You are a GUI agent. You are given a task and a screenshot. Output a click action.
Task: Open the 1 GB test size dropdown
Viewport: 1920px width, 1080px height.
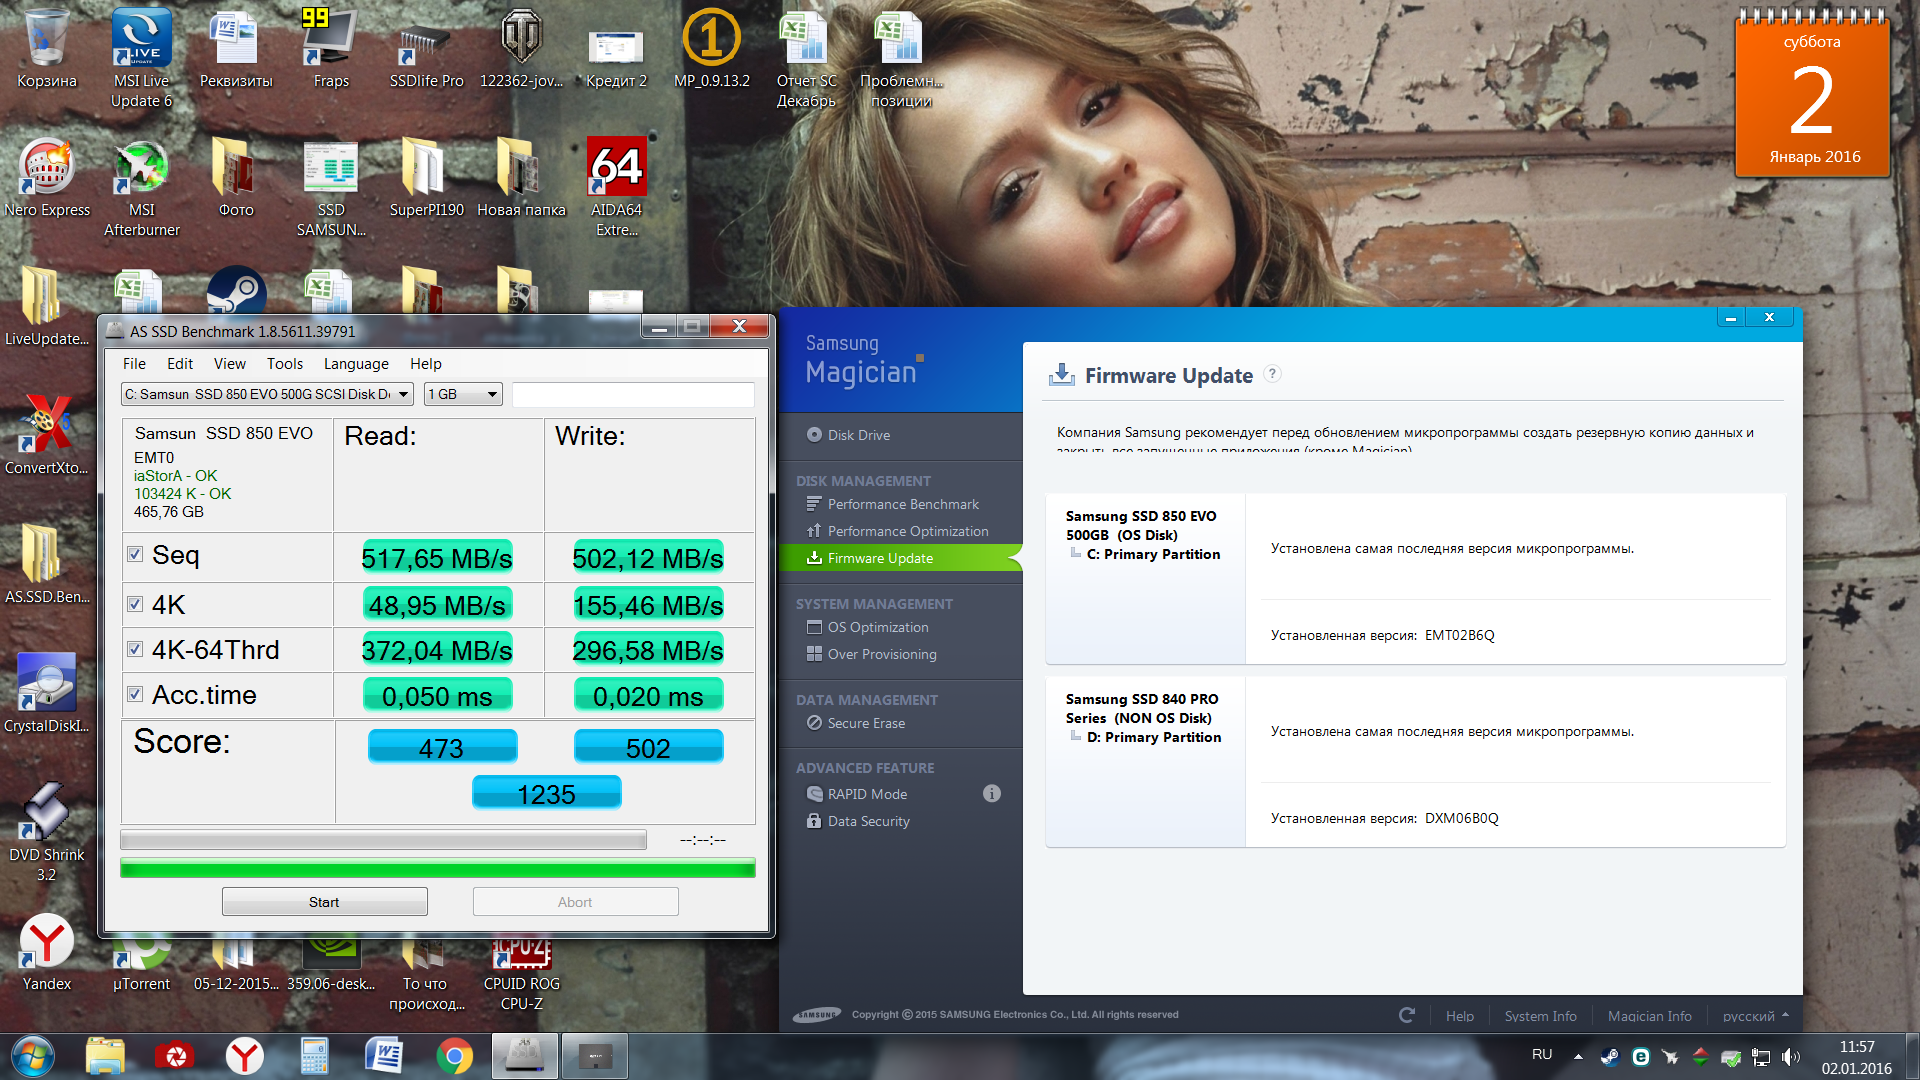[x=491, y=394]
